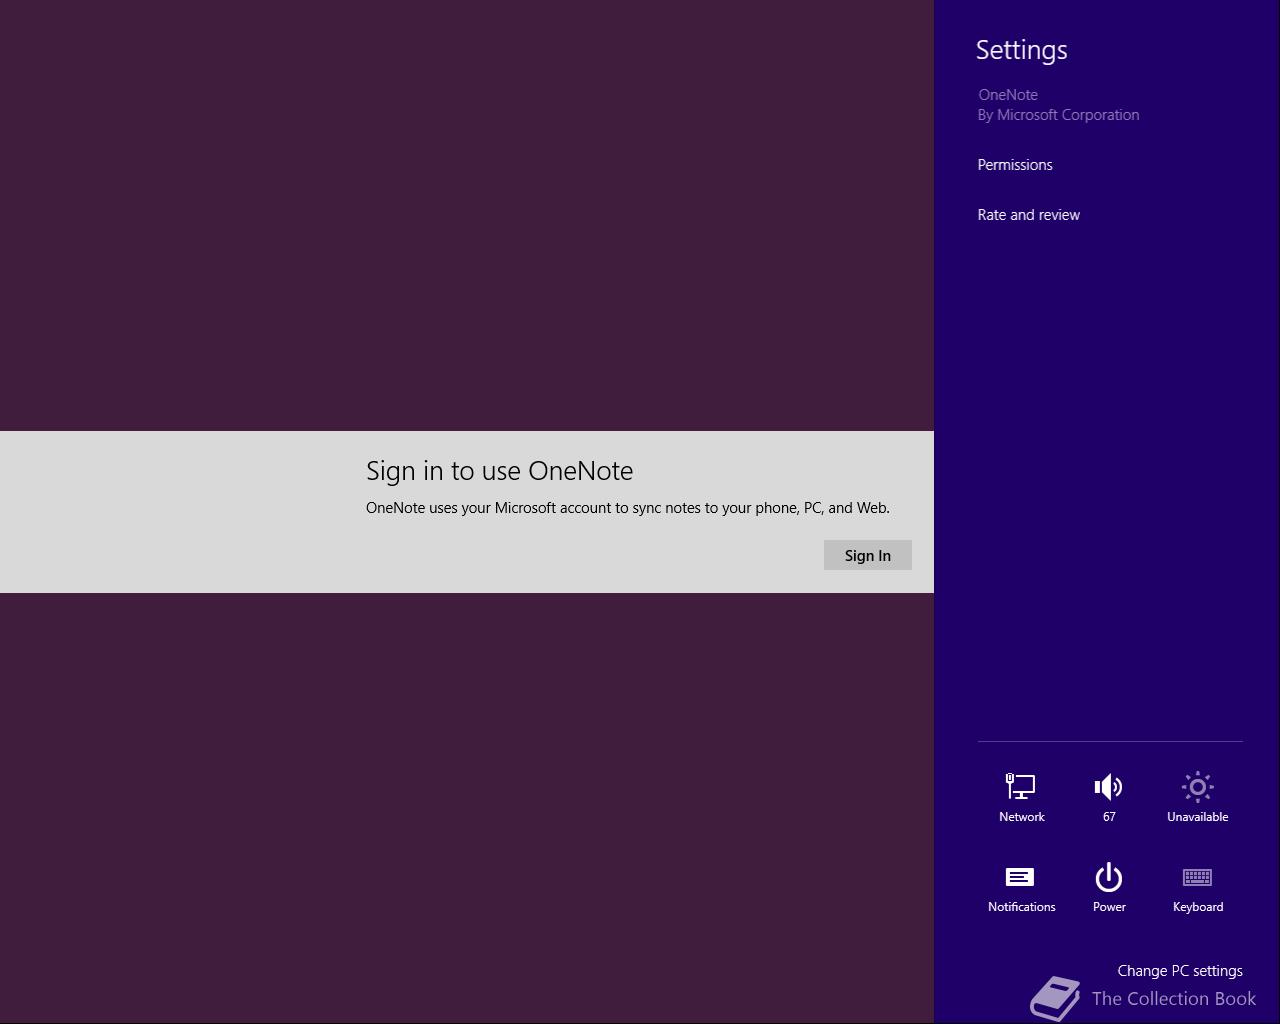The width and height of the screenshot is (1280, 1024).
Task: Click the 'OneNote' app name in Settings
Action: [1008, 95]
